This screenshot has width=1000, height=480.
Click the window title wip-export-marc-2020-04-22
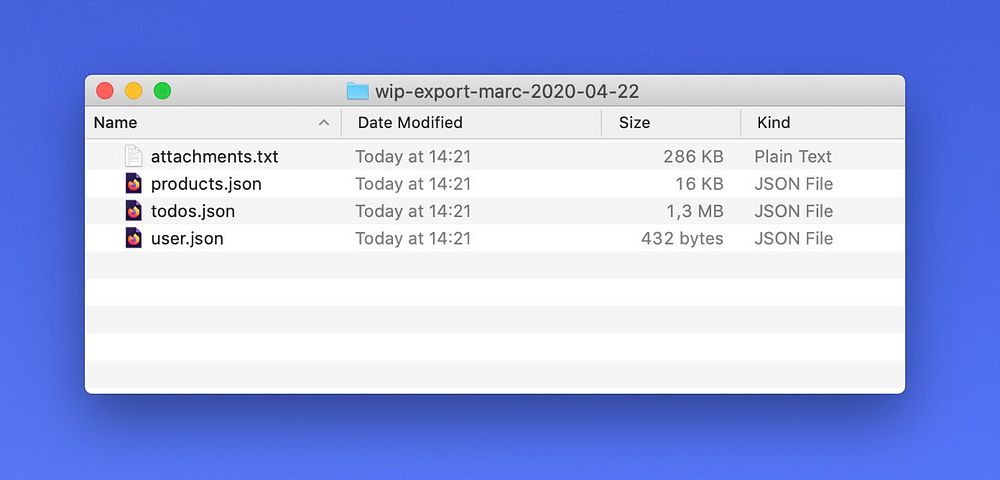[x=507, y=92]
